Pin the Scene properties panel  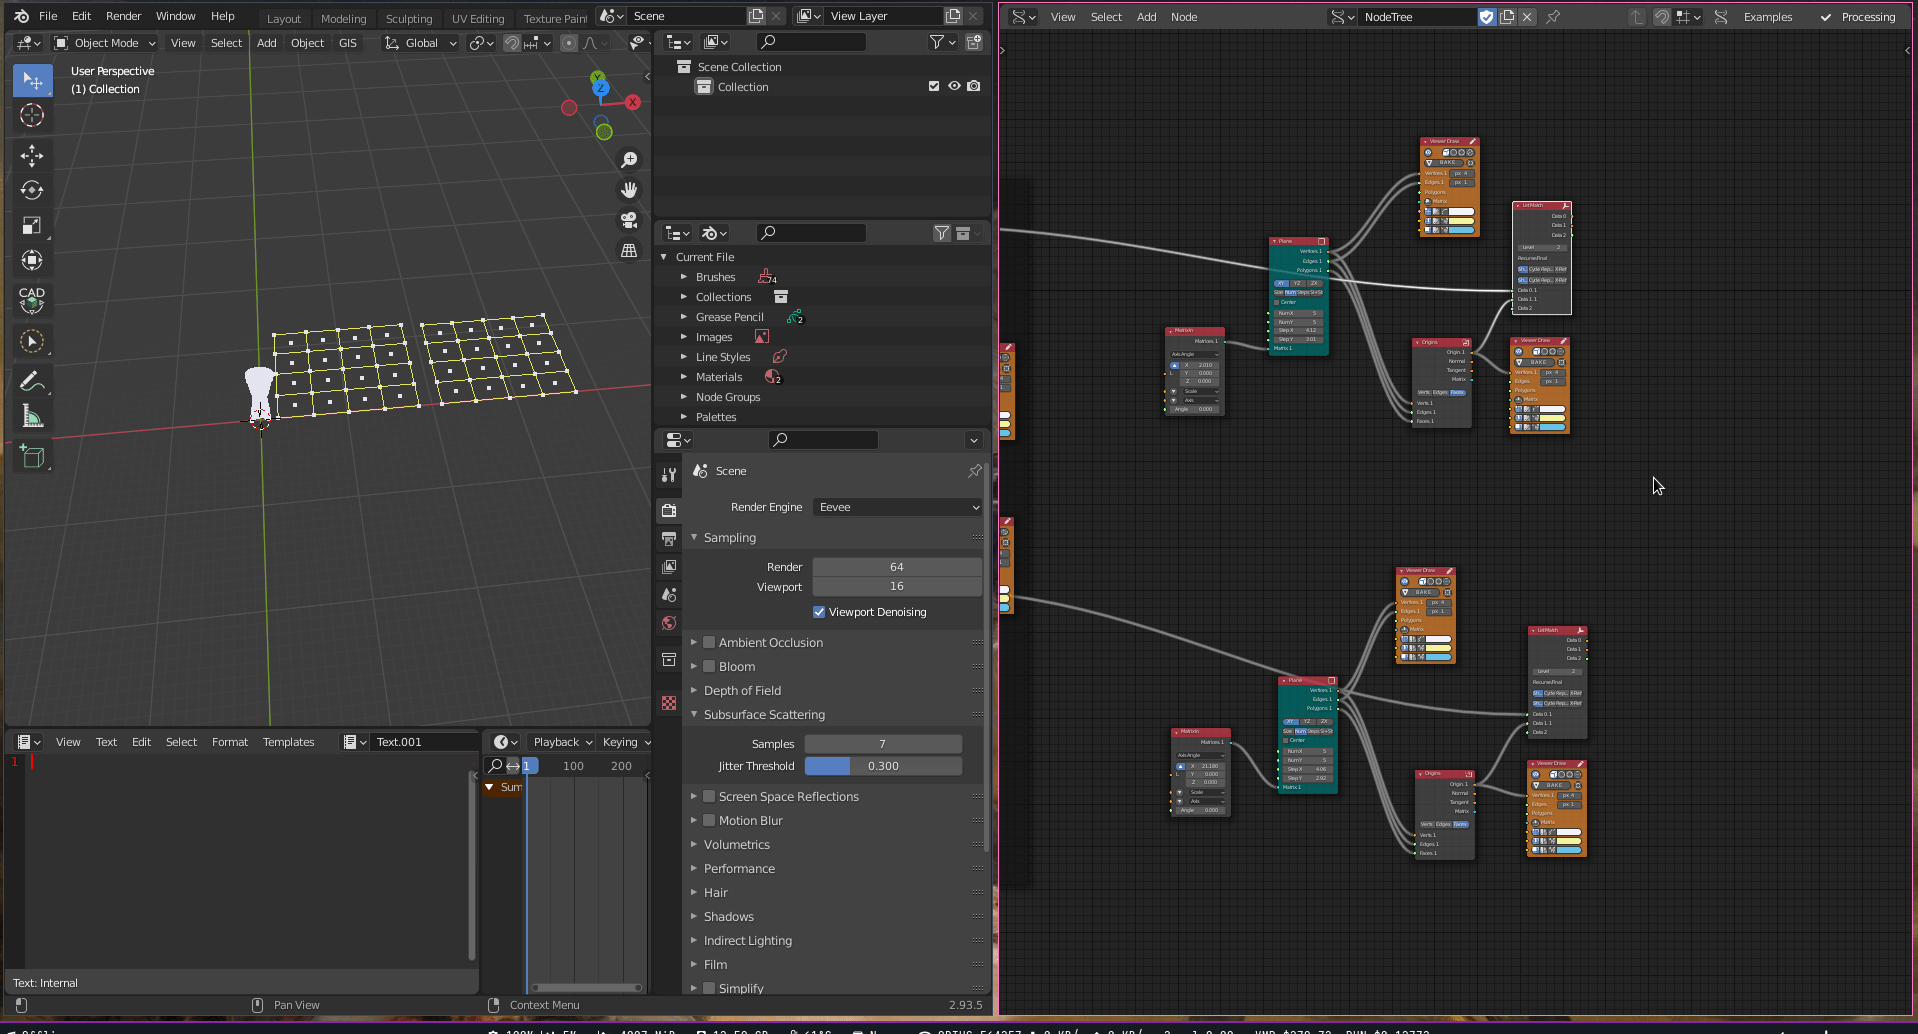(x=974, y=471)
